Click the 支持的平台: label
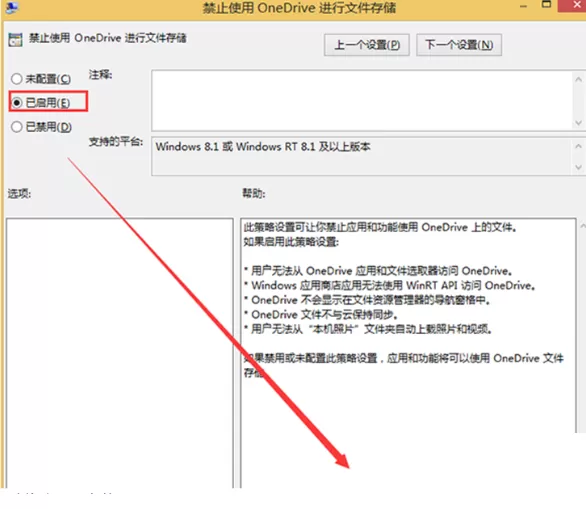The width and height of the screenshot is (586, 509). (116, 142)
